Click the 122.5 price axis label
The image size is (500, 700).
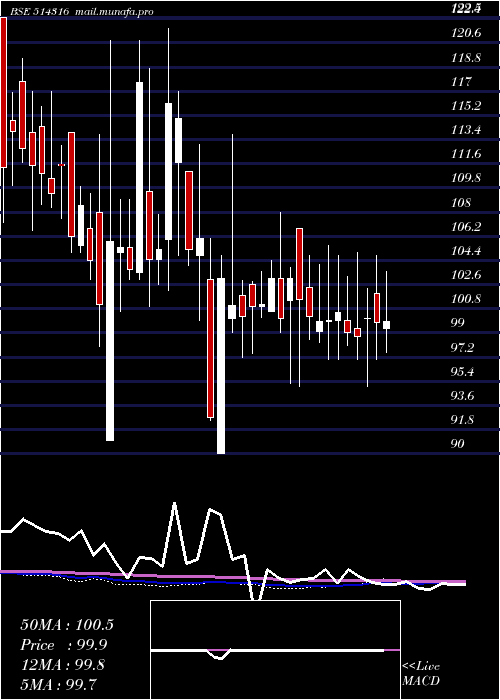[466, 8]
